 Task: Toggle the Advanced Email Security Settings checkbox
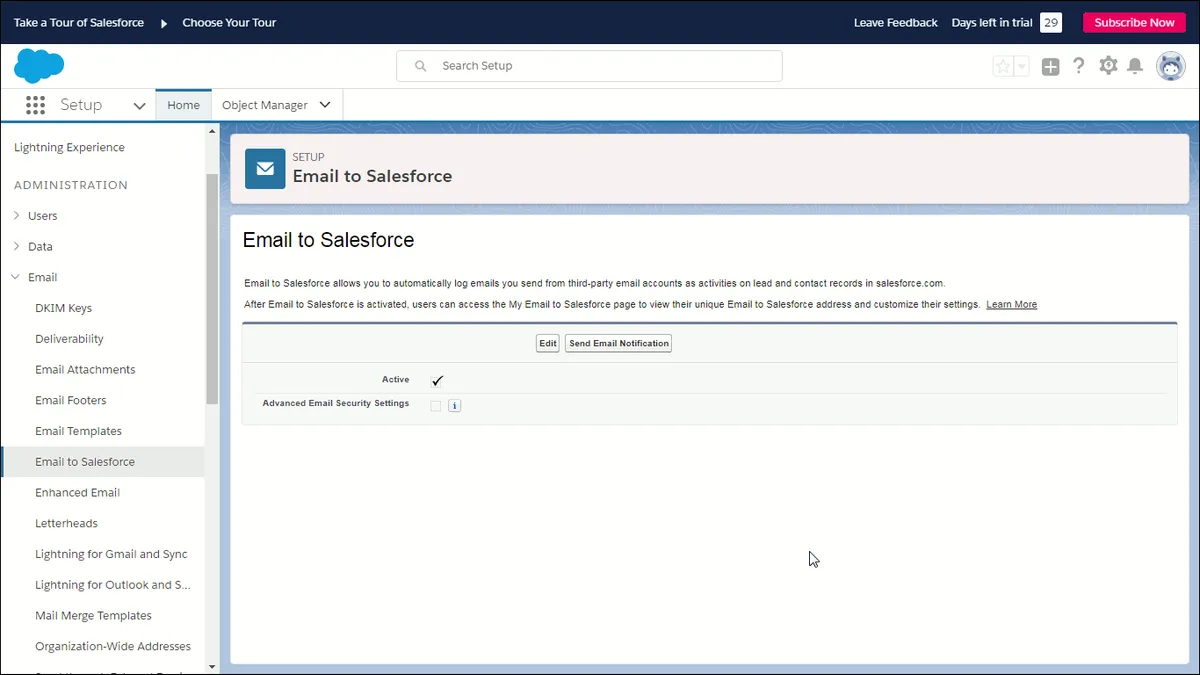[436, 406]
